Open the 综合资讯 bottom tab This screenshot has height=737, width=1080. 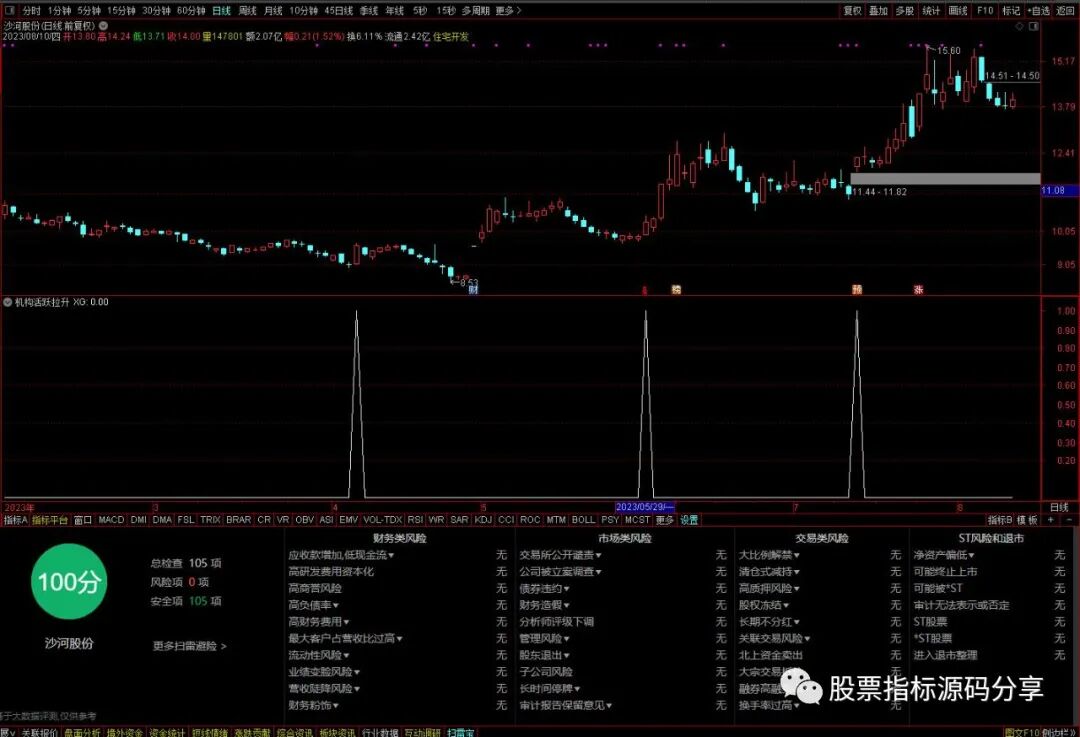(295, 732)
